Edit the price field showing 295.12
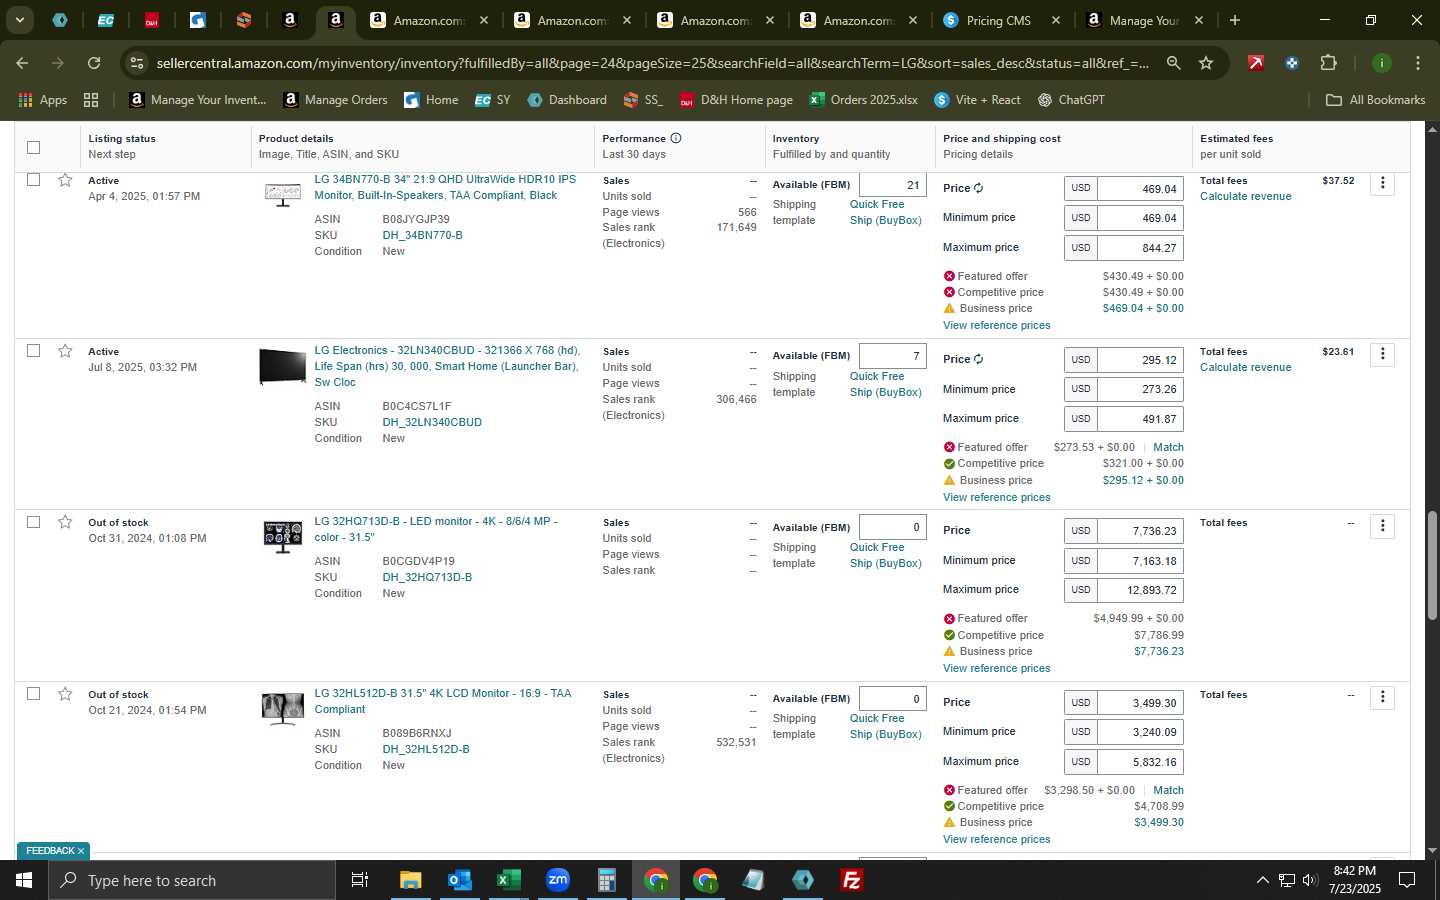 tap(1140, 360)
